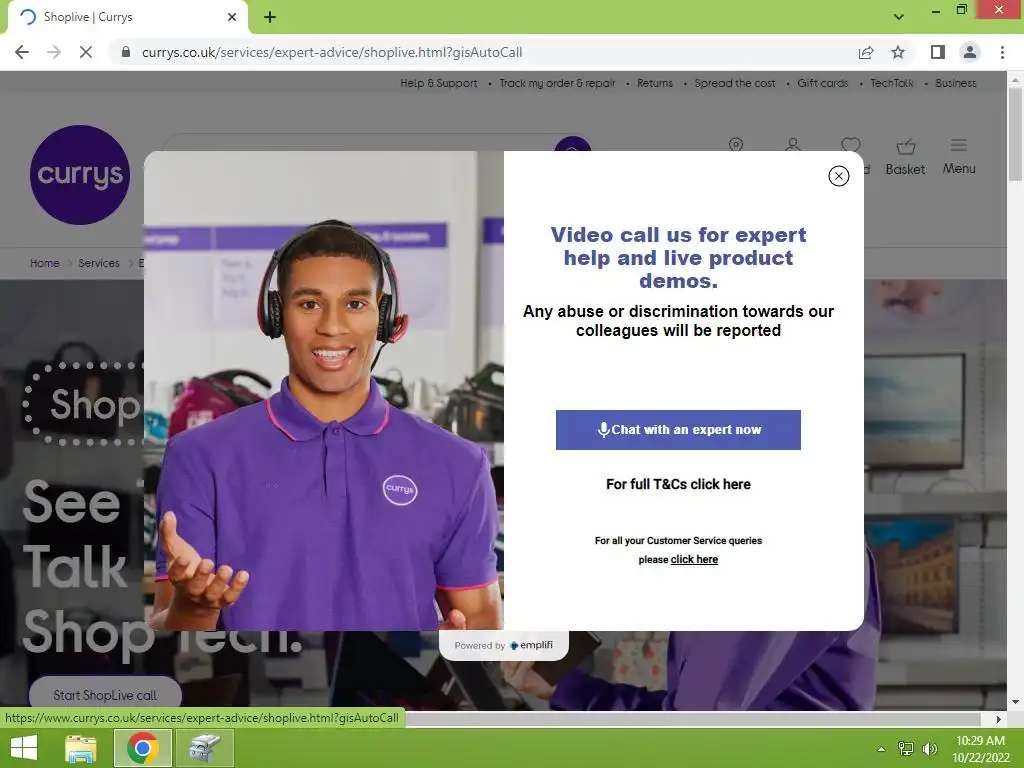This screenshot has width=1024, height=768.
Task: Go to Returns page
Action: click(655, 83)
